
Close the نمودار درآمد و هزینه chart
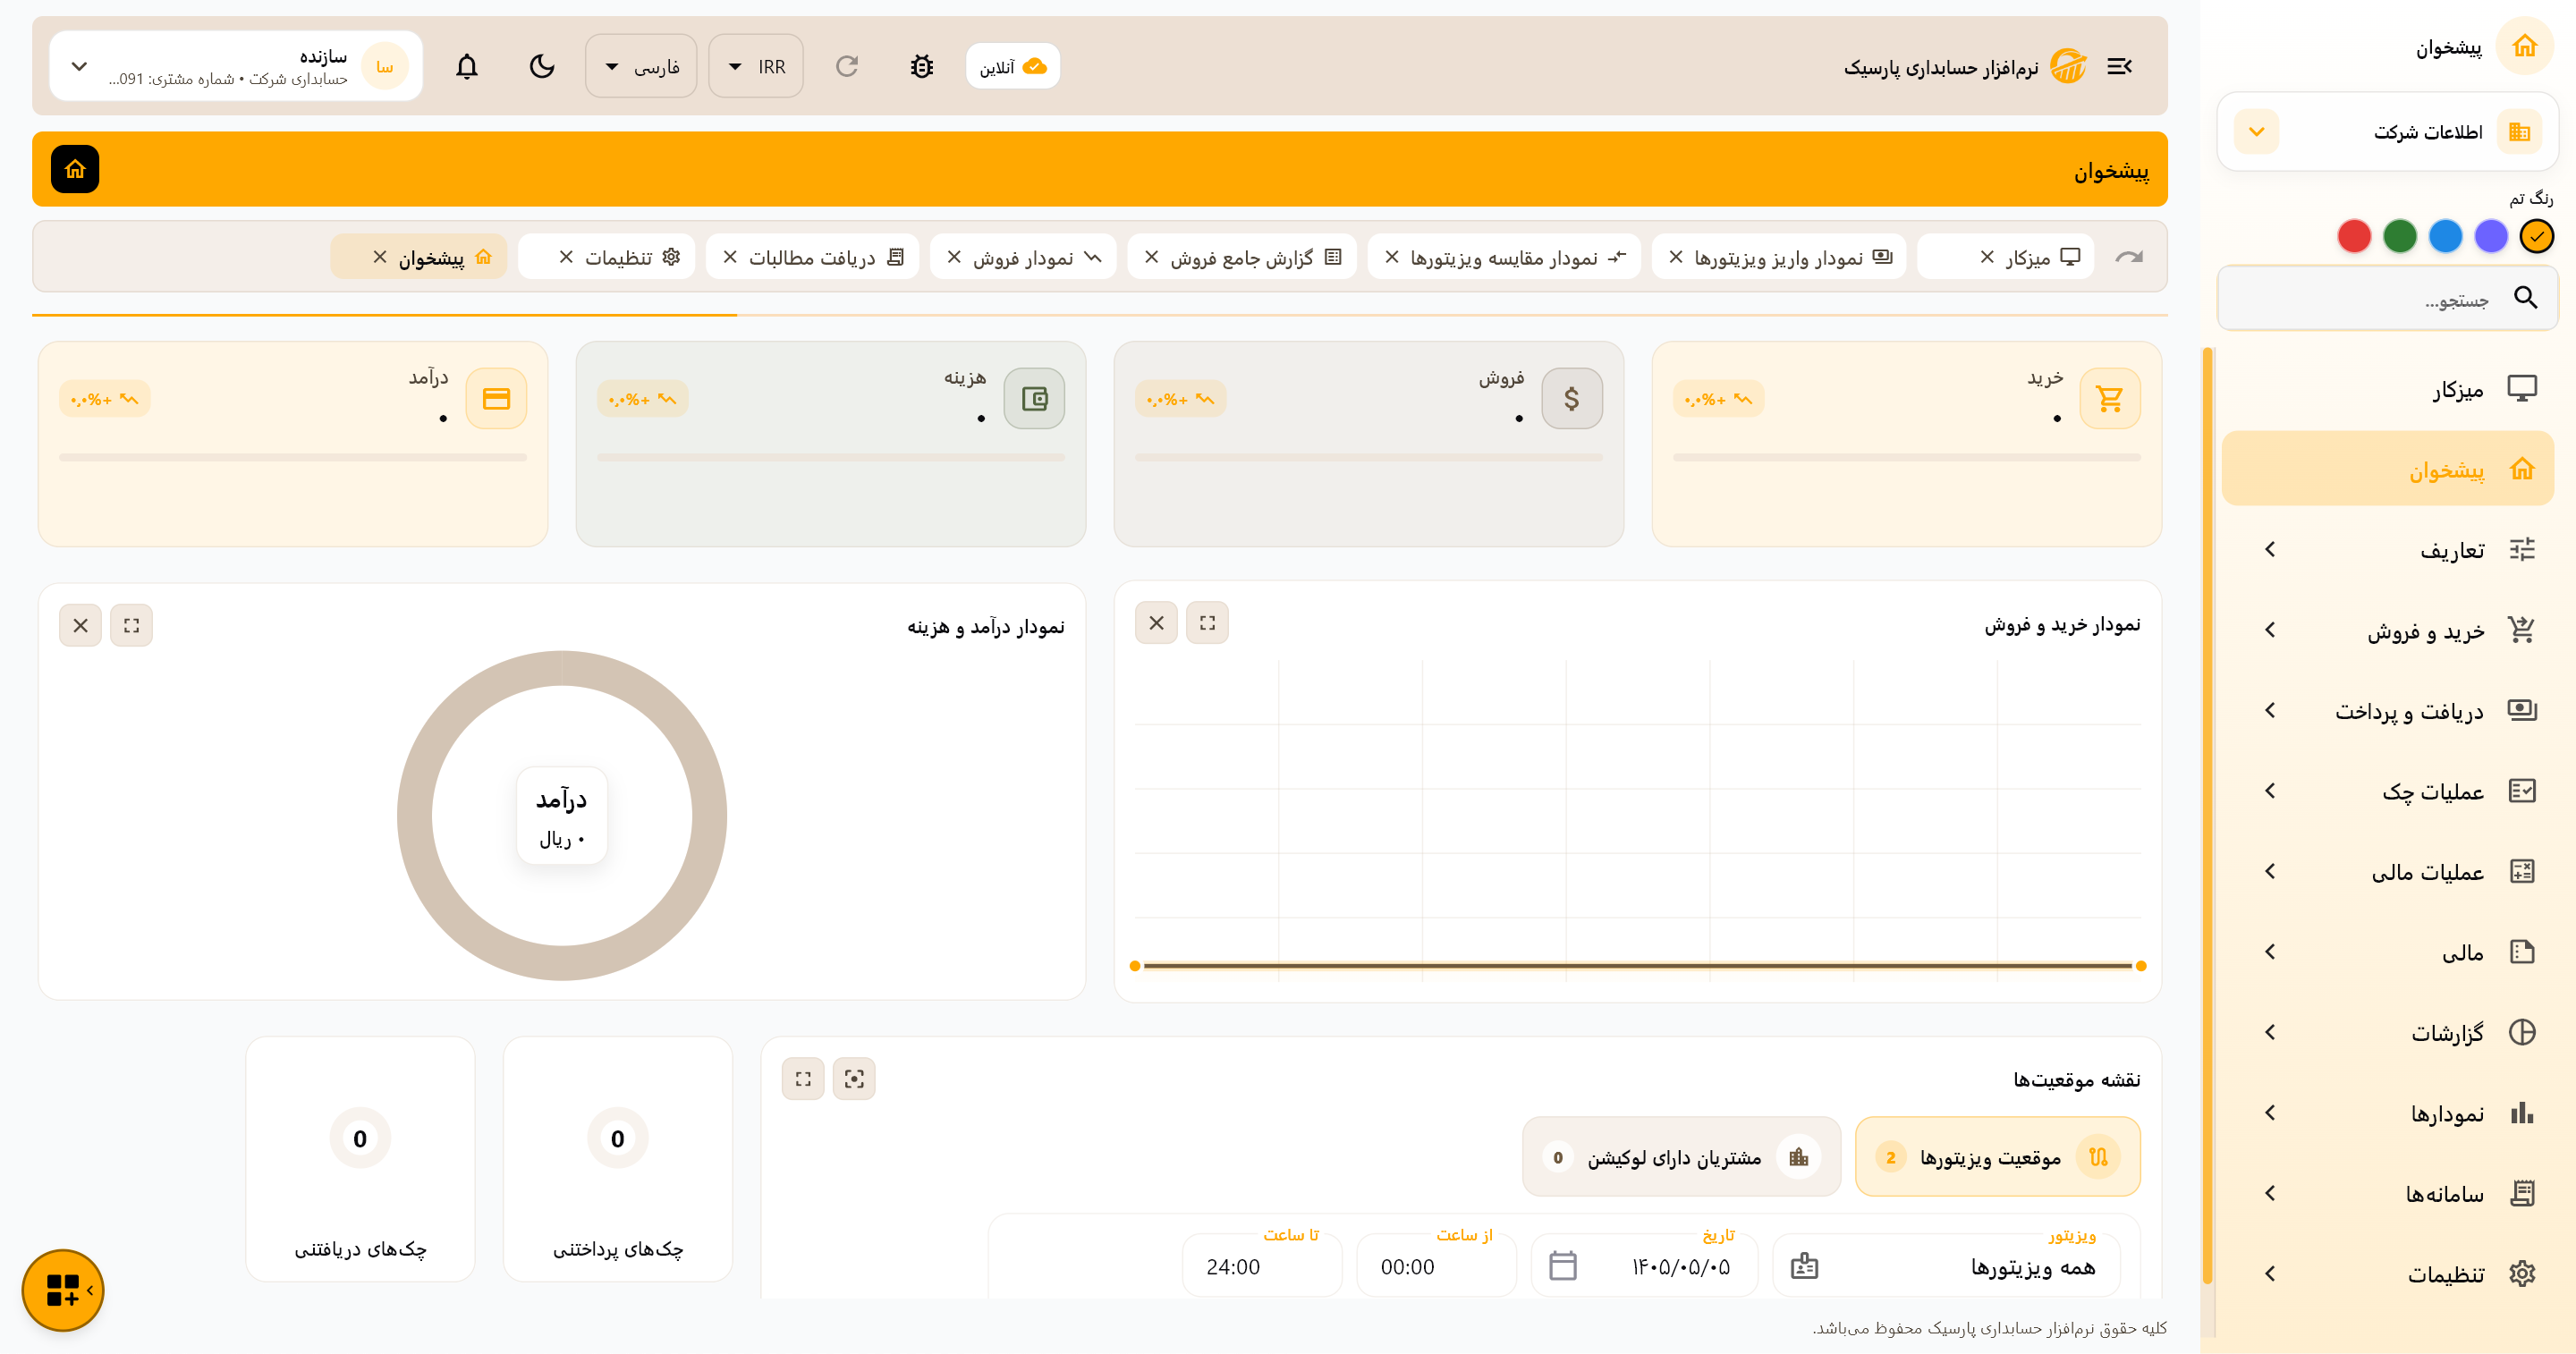80,625
